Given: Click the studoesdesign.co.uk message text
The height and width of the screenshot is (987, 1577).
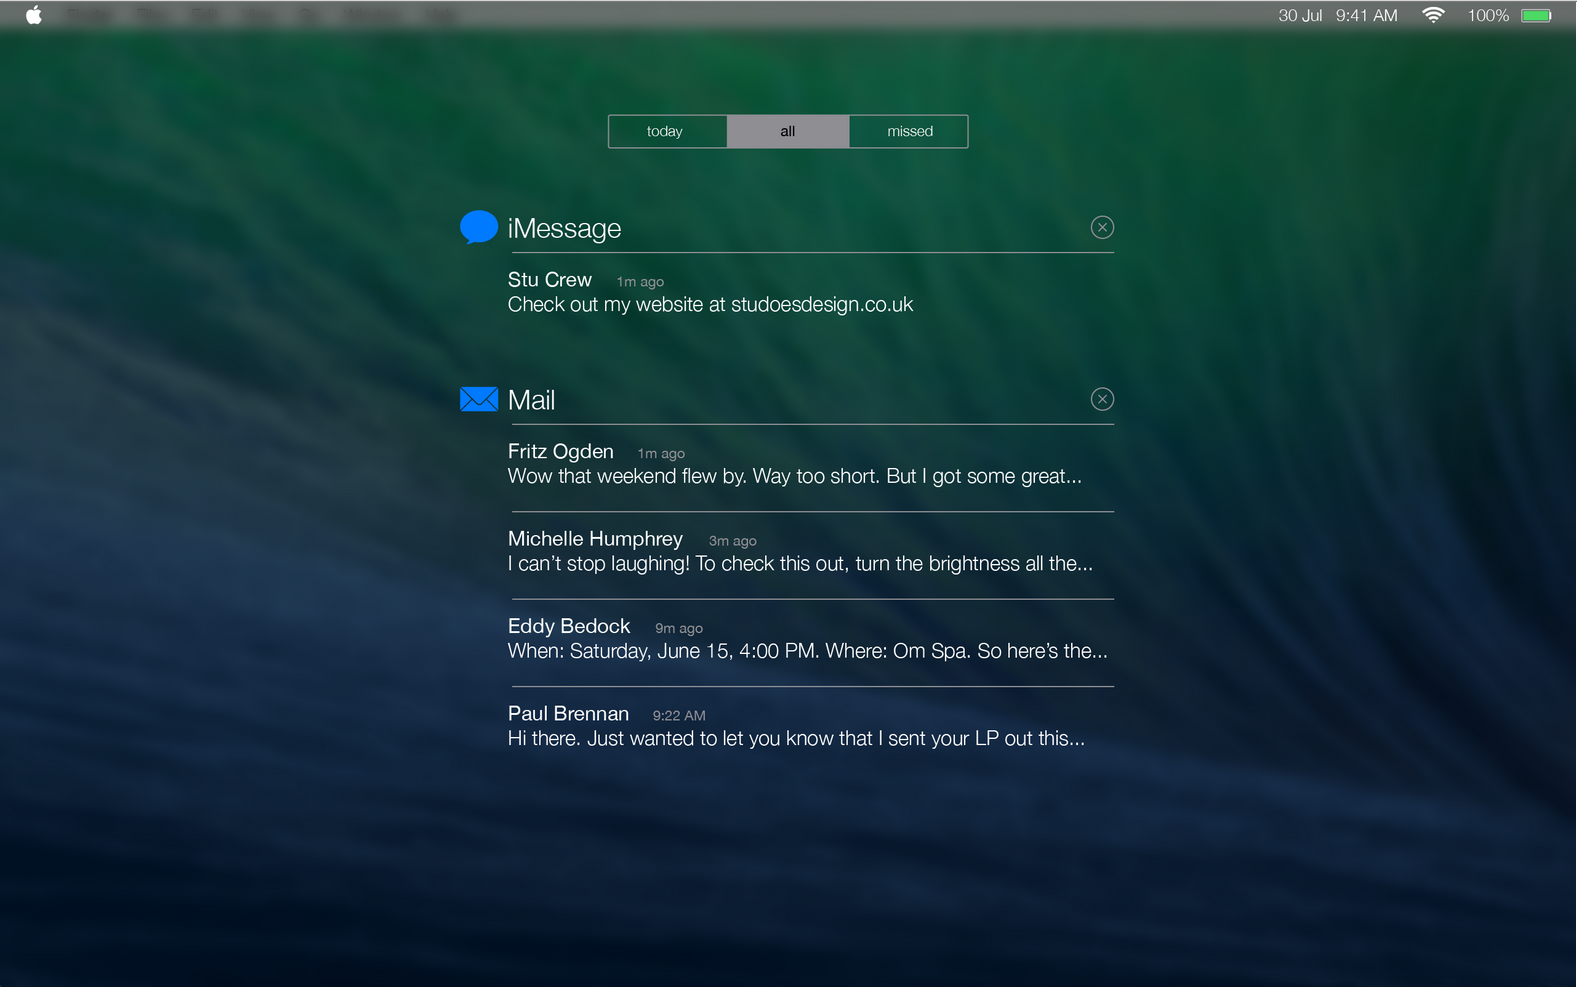Looking at the screenshot, I should click(710, 305).
